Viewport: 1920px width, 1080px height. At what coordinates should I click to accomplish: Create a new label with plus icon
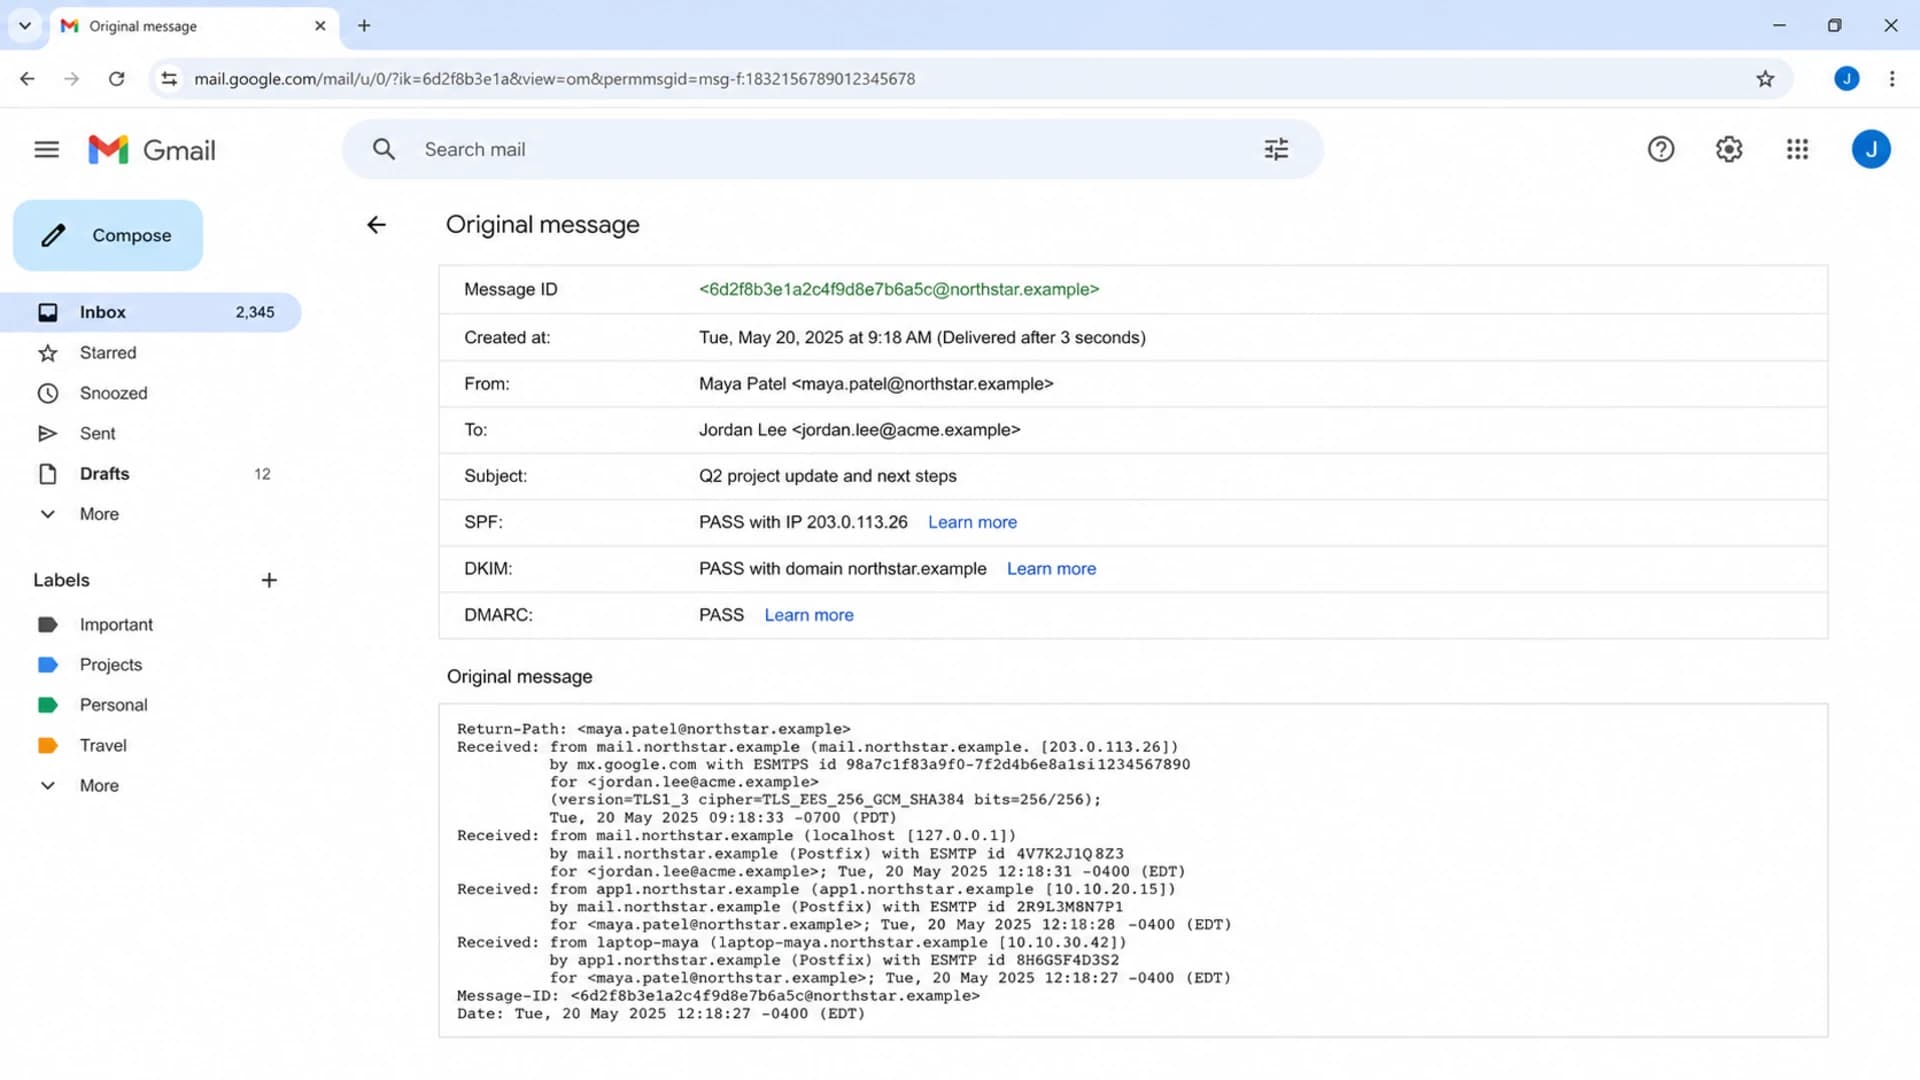point(269,580)
